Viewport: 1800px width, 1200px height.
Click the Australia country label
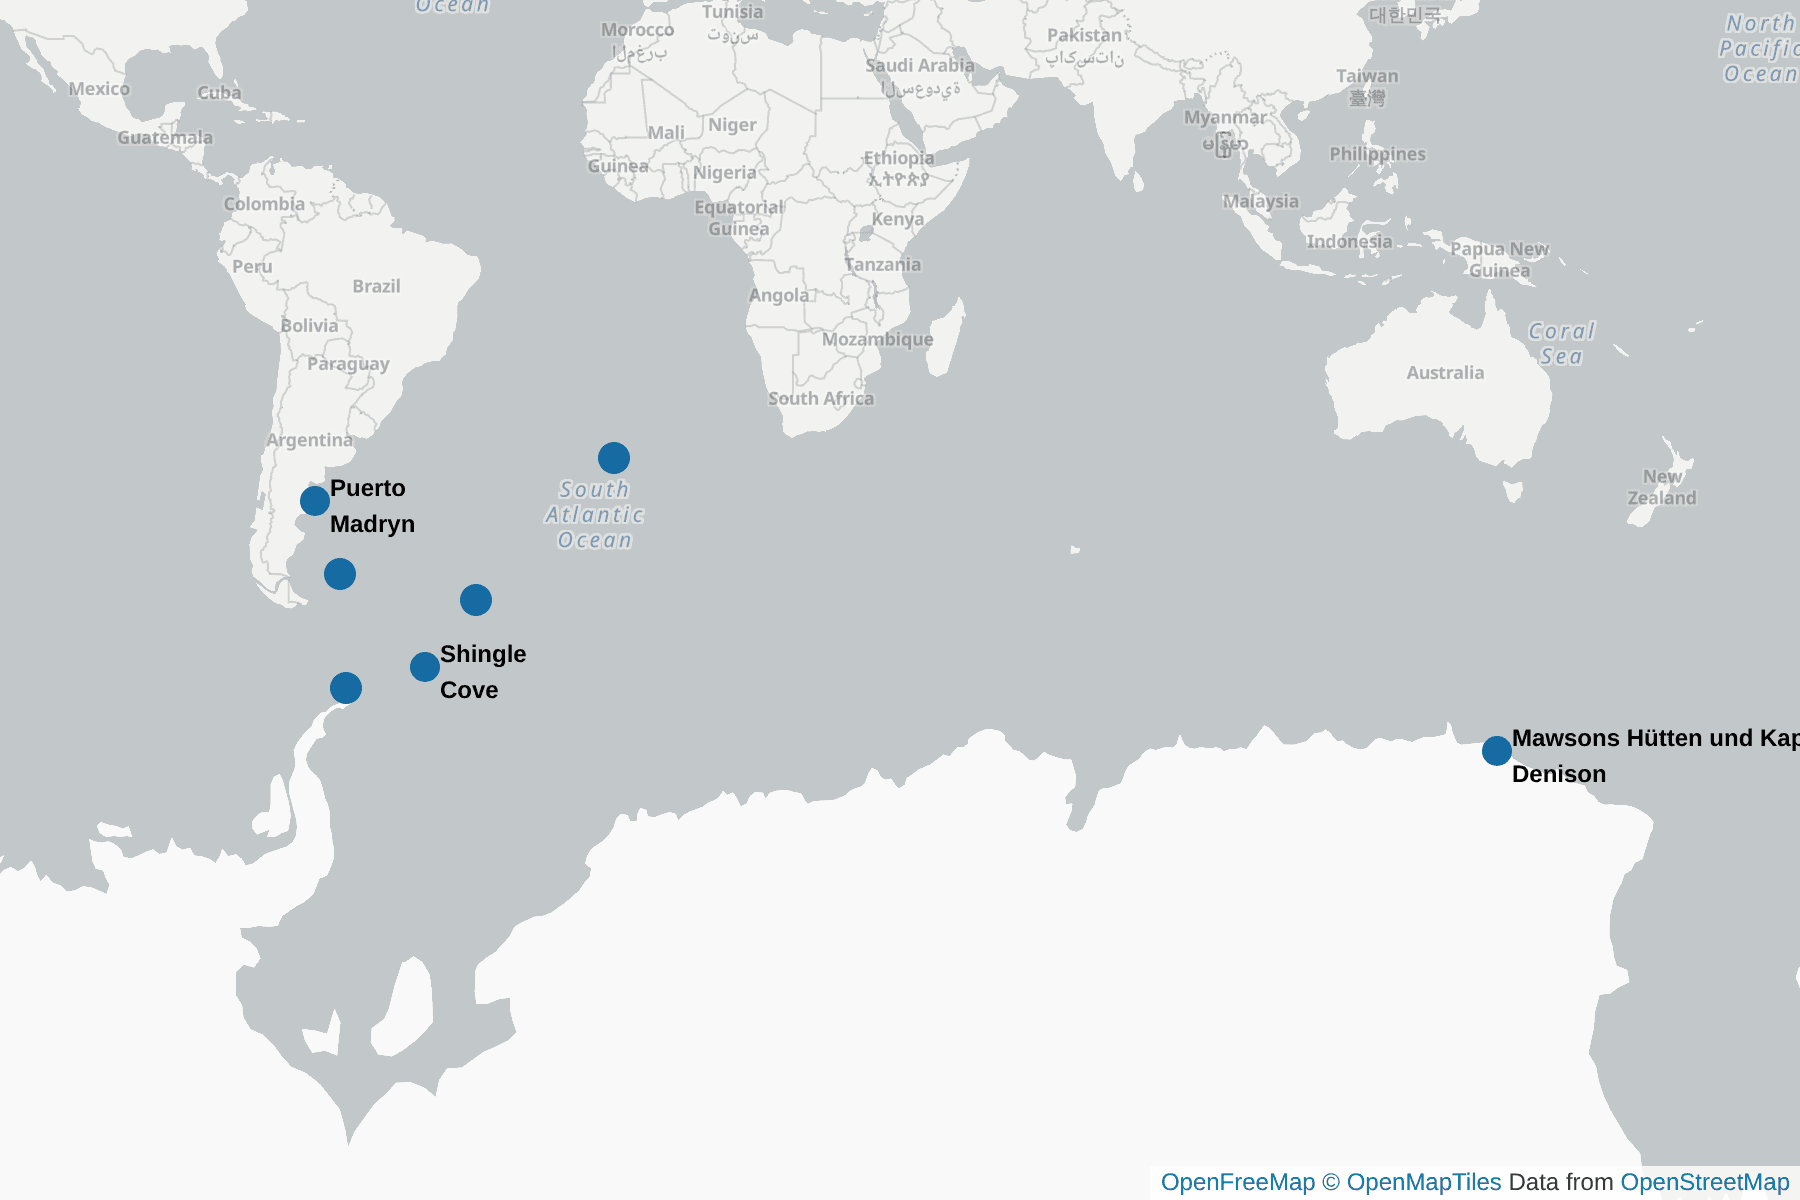pos(1445,373)
